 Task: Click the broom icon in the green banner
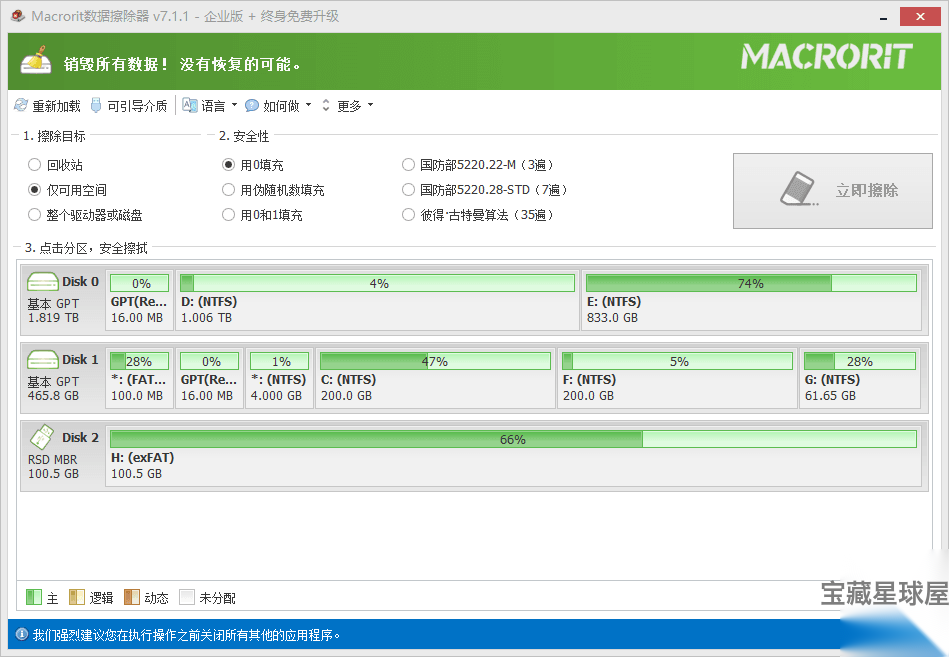36,60
